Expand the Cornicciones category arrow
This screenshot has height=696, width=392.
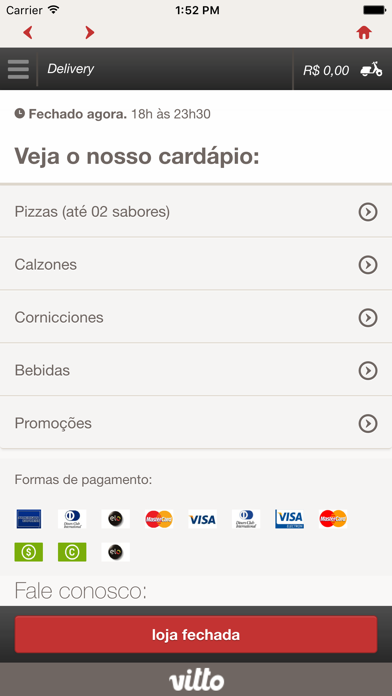click(368, 318)
